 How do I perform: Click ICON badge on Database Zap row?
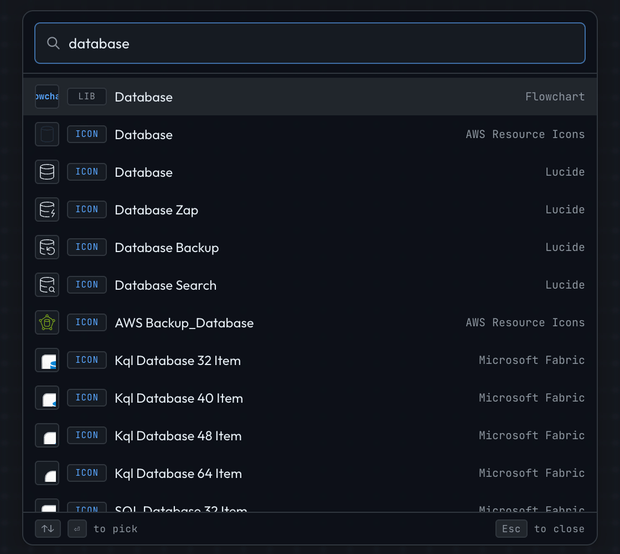(87, 209)
